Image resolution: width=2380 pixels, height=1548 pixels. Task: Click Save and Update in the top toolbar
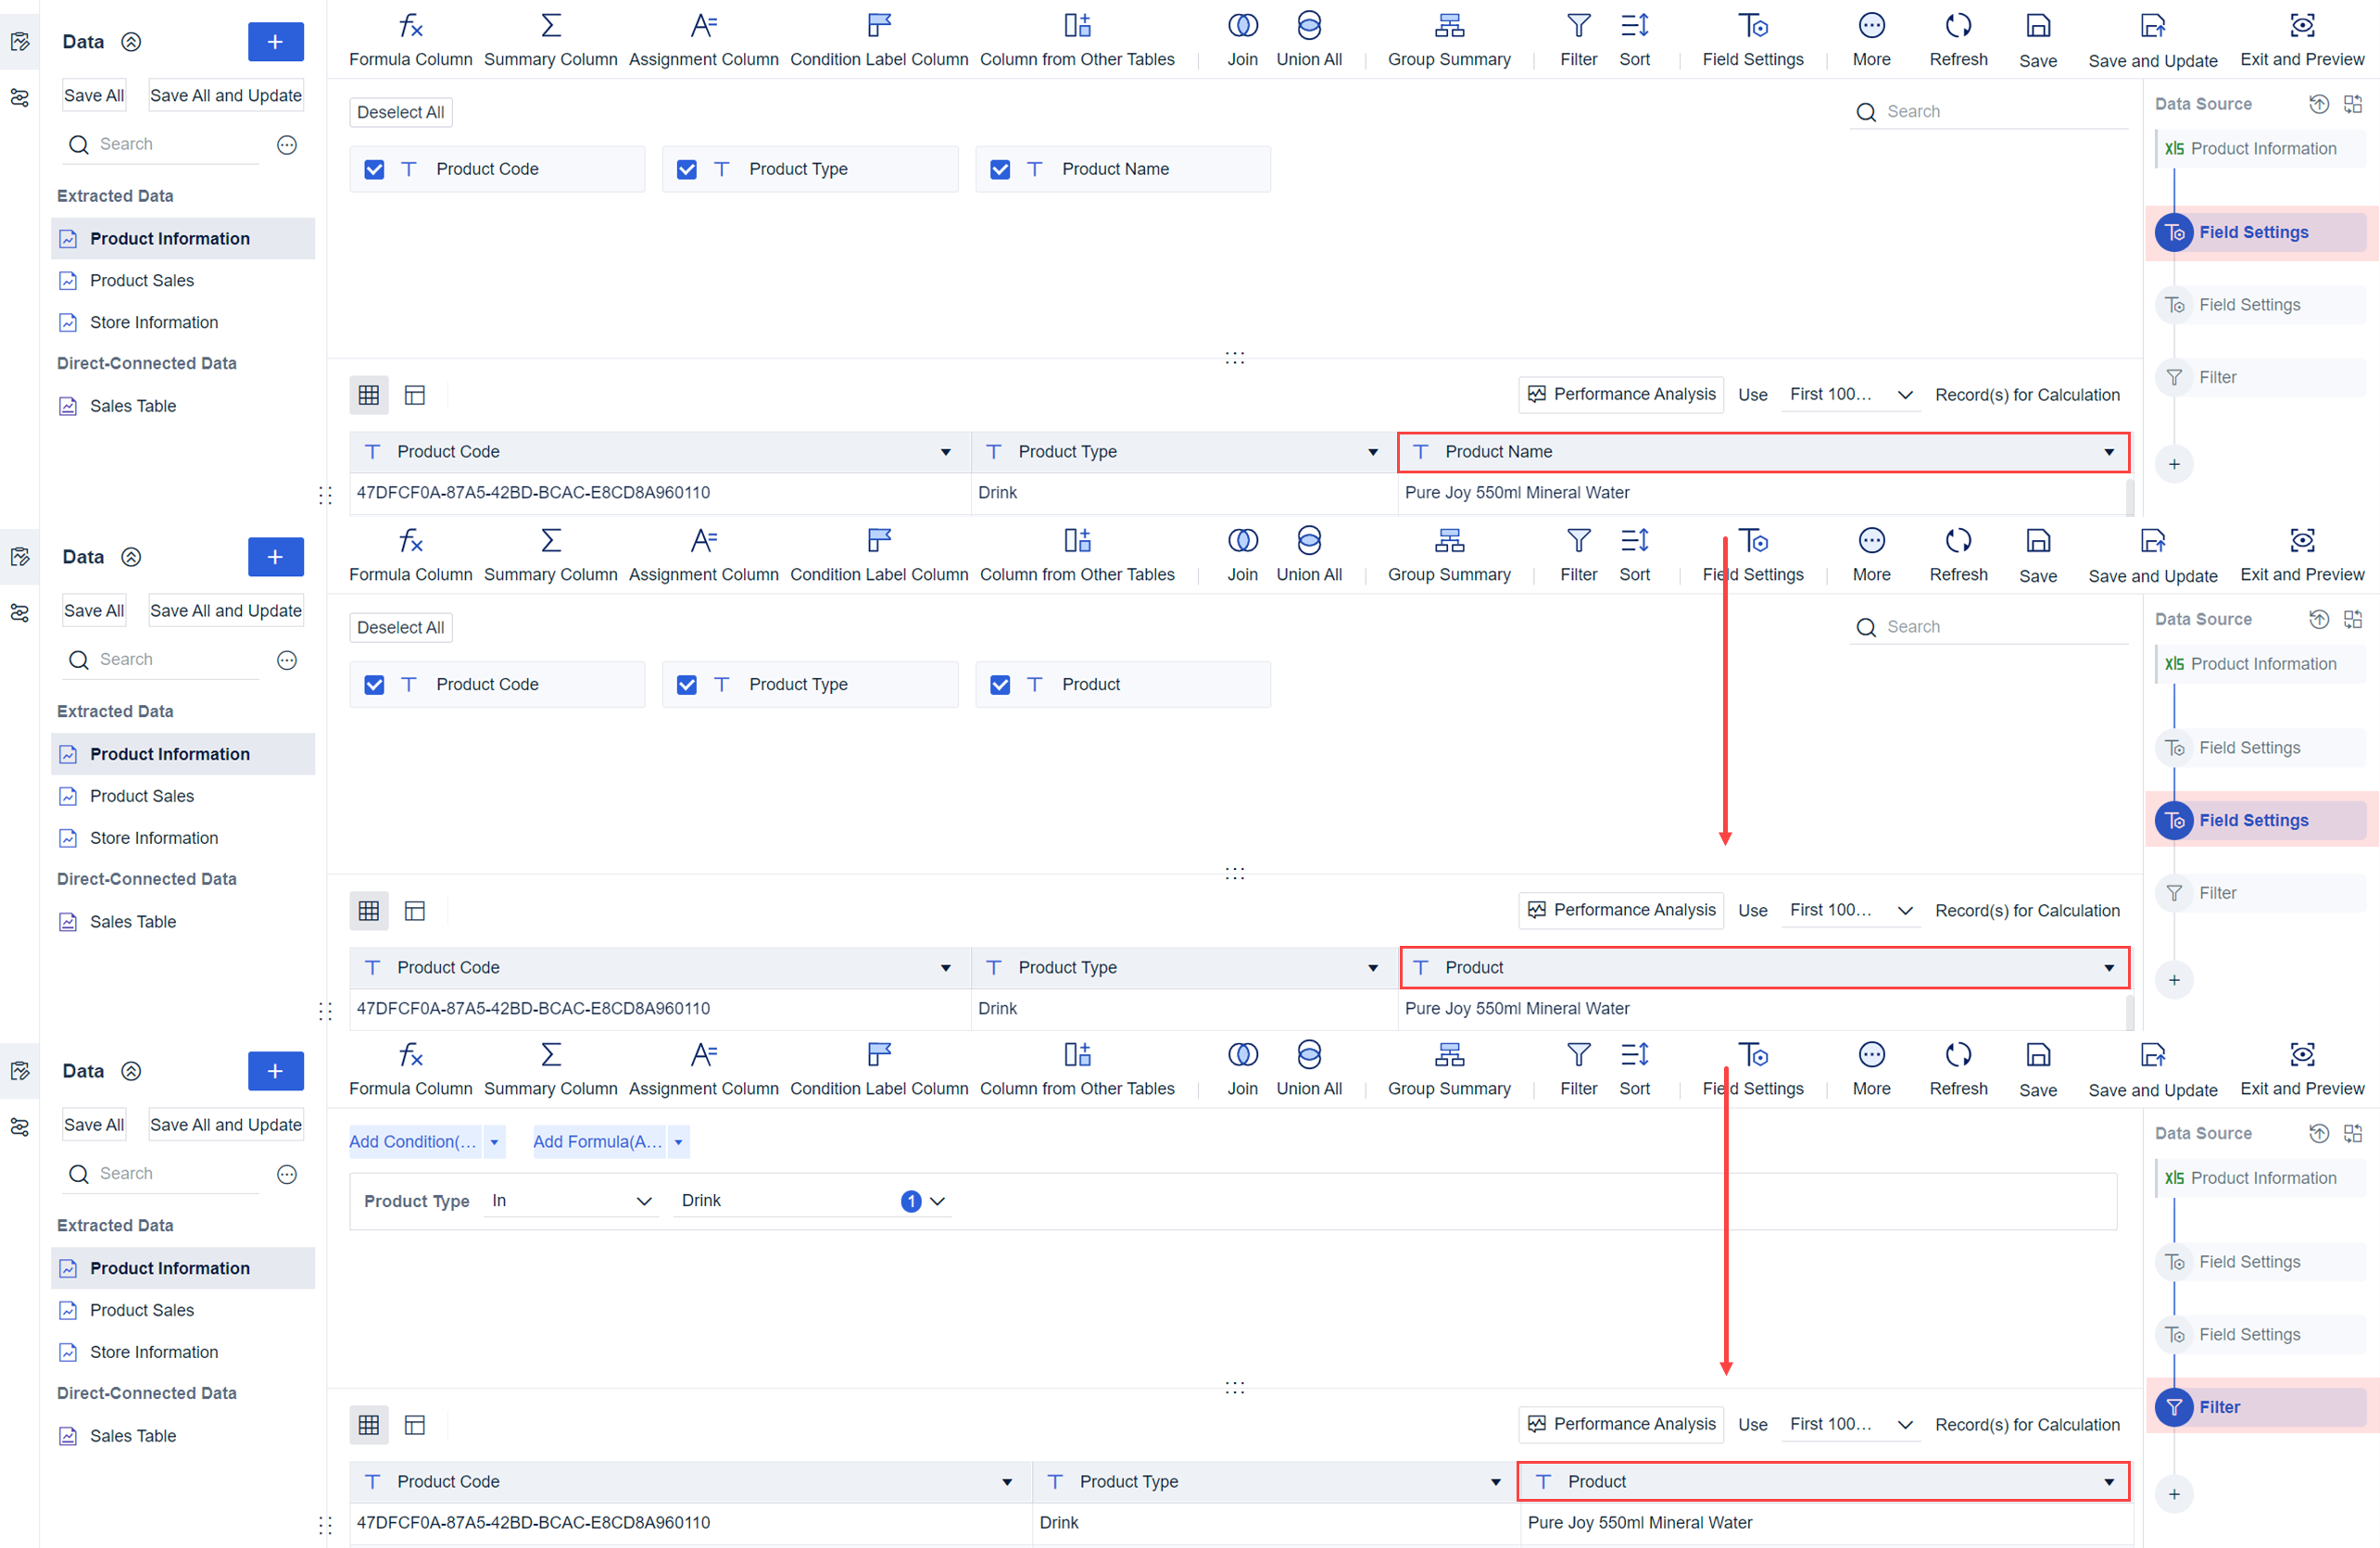click(2152, 40)
